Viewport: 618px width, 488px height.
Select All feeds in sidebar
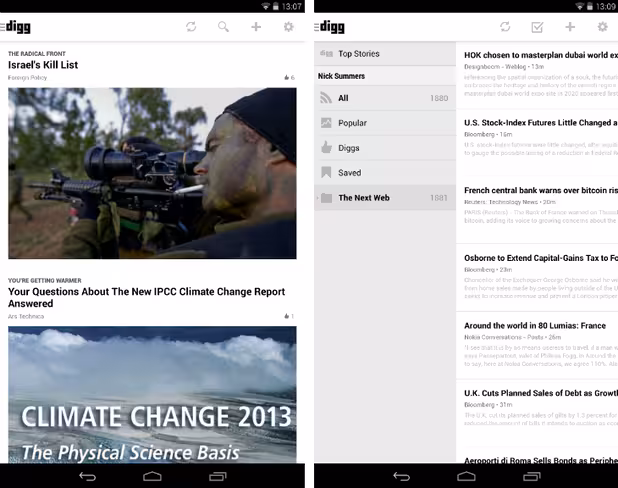(385, 98)
